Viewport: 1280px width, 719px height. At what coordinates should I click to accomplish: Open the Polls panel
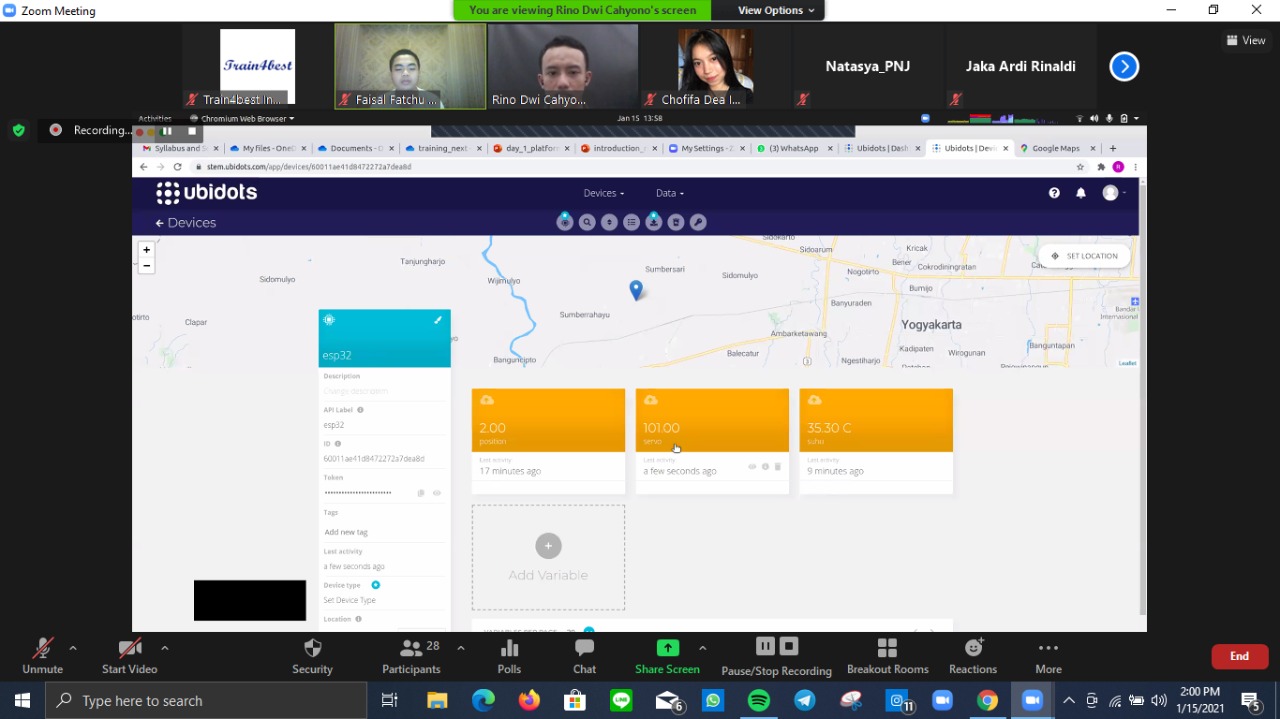509,656
